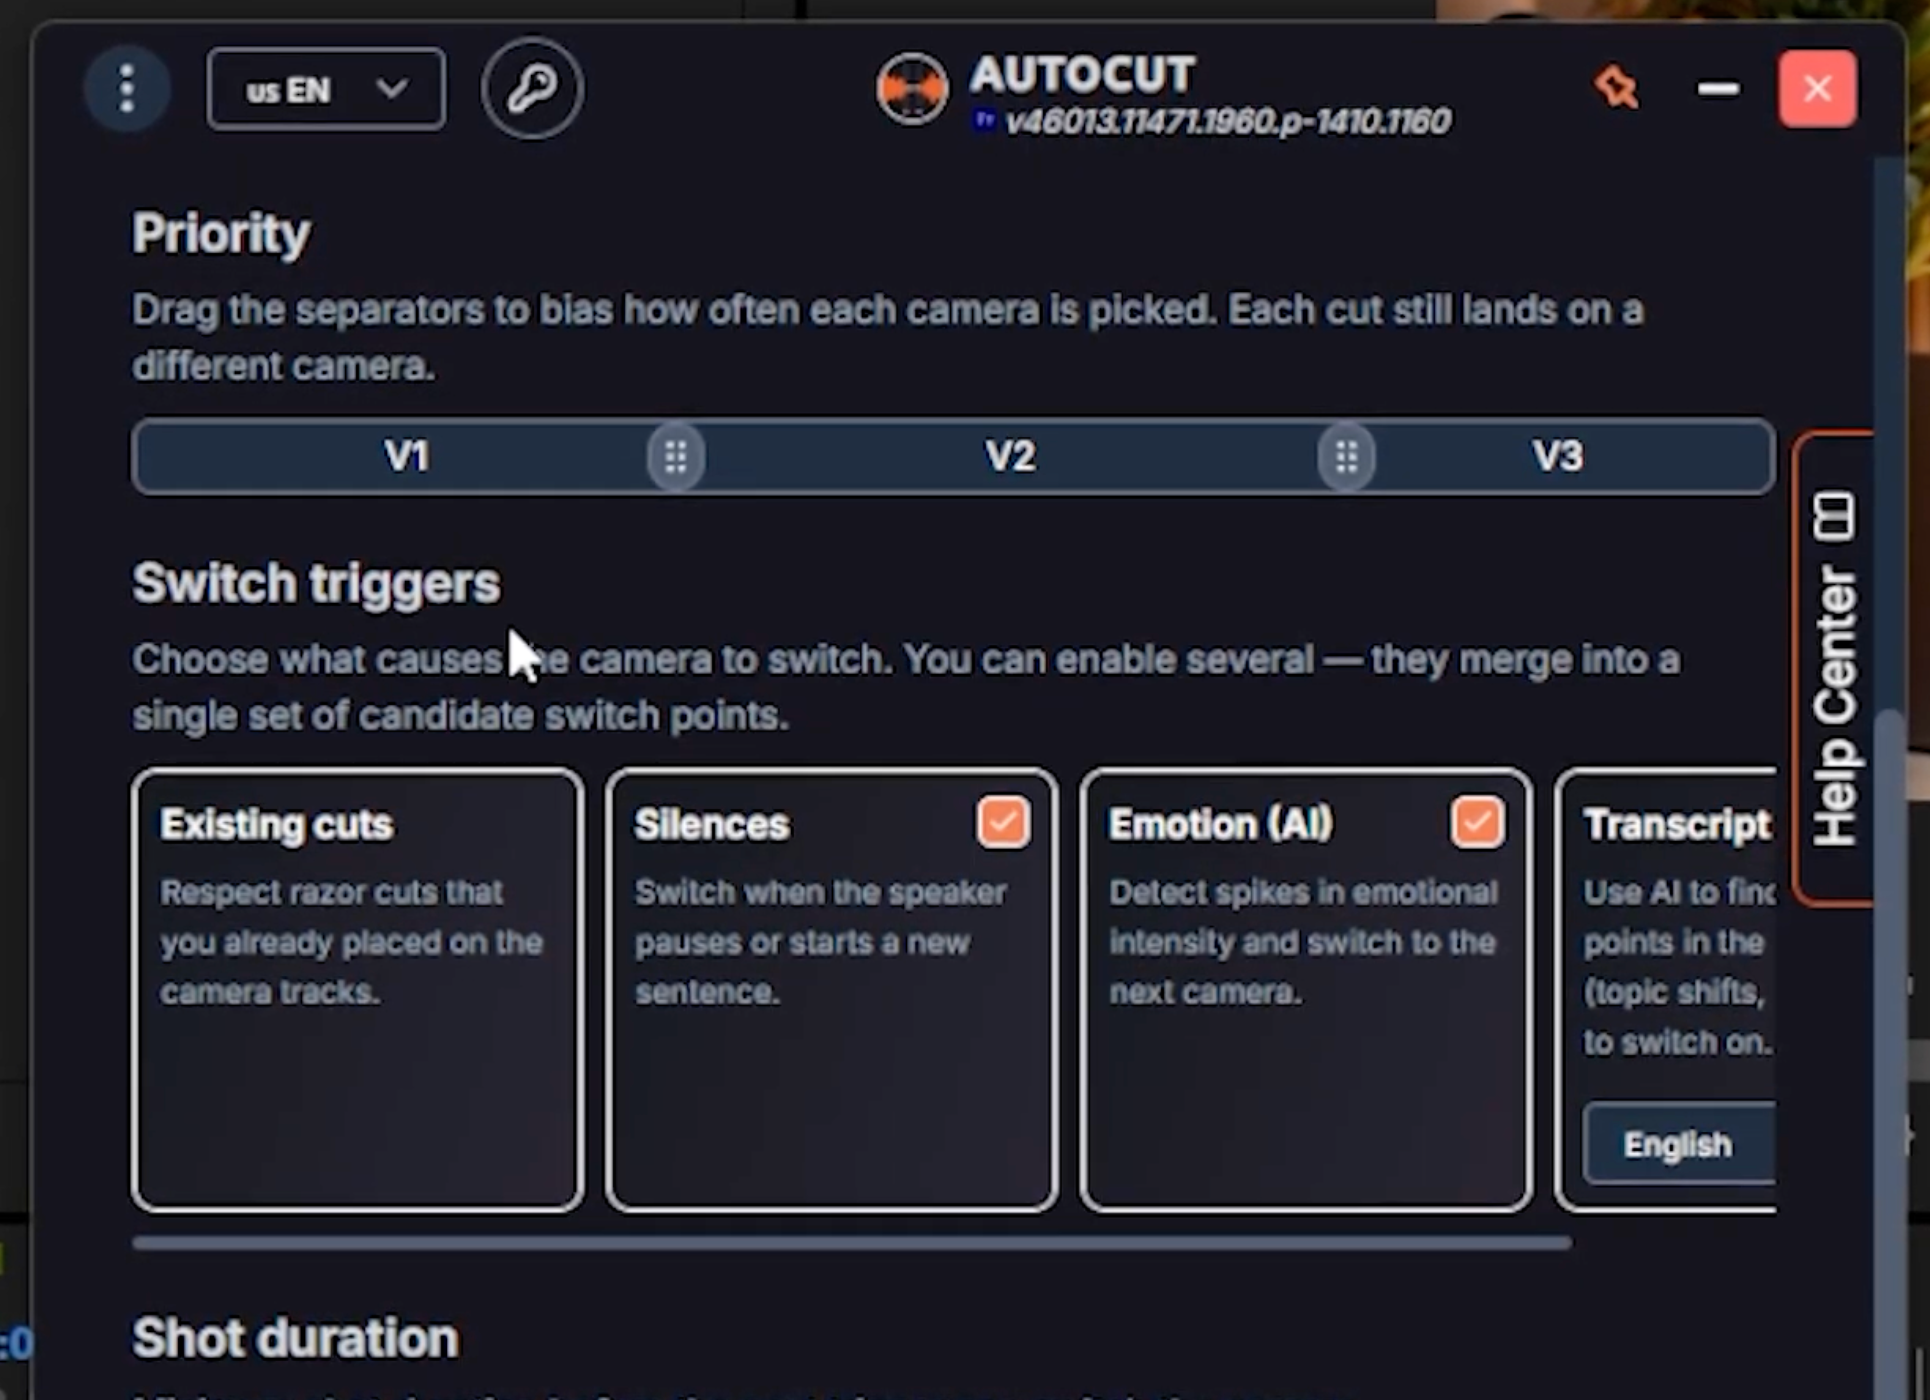Uncheck the Silences trigger checkbox
This screenshot has width=1930, height=1400.
1003,823
